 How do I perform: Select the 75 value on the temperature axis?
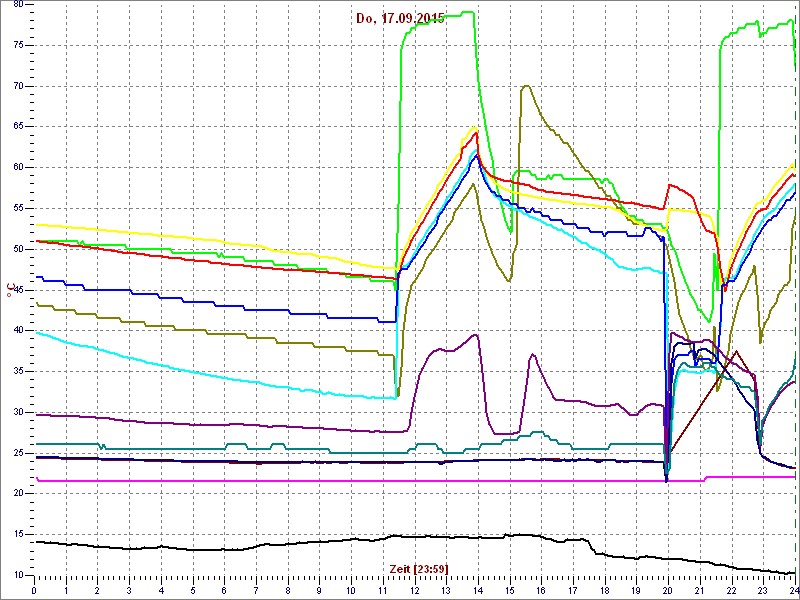coord(18,45)
